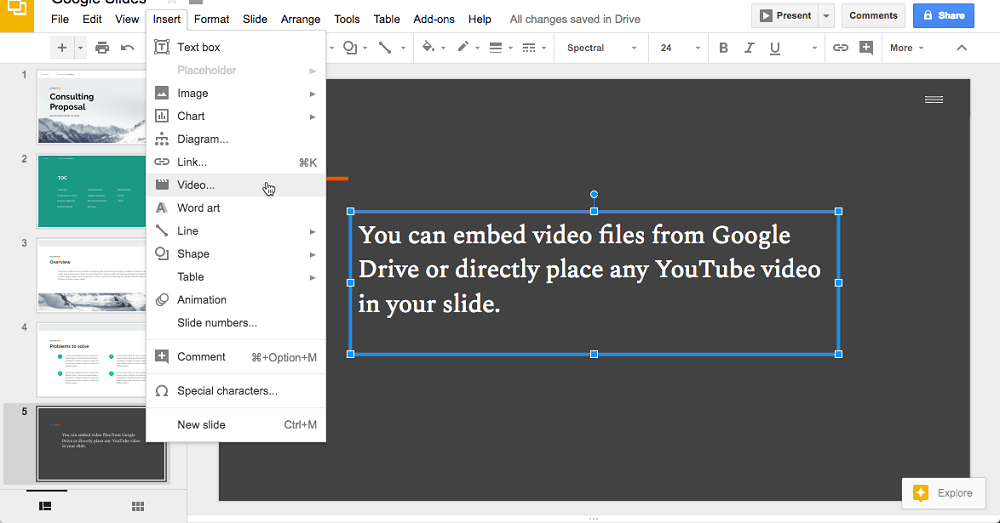Screen dimensions: 1000x523
Task: Open the border color pencil picker
Action: [x=464, y=47]
